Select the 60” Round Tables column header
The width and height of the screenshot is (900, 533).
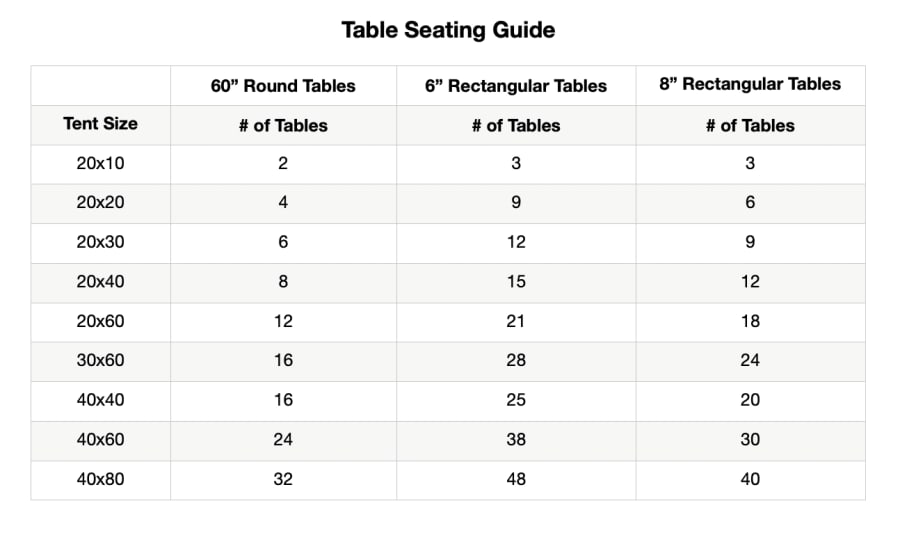point(283,86)
